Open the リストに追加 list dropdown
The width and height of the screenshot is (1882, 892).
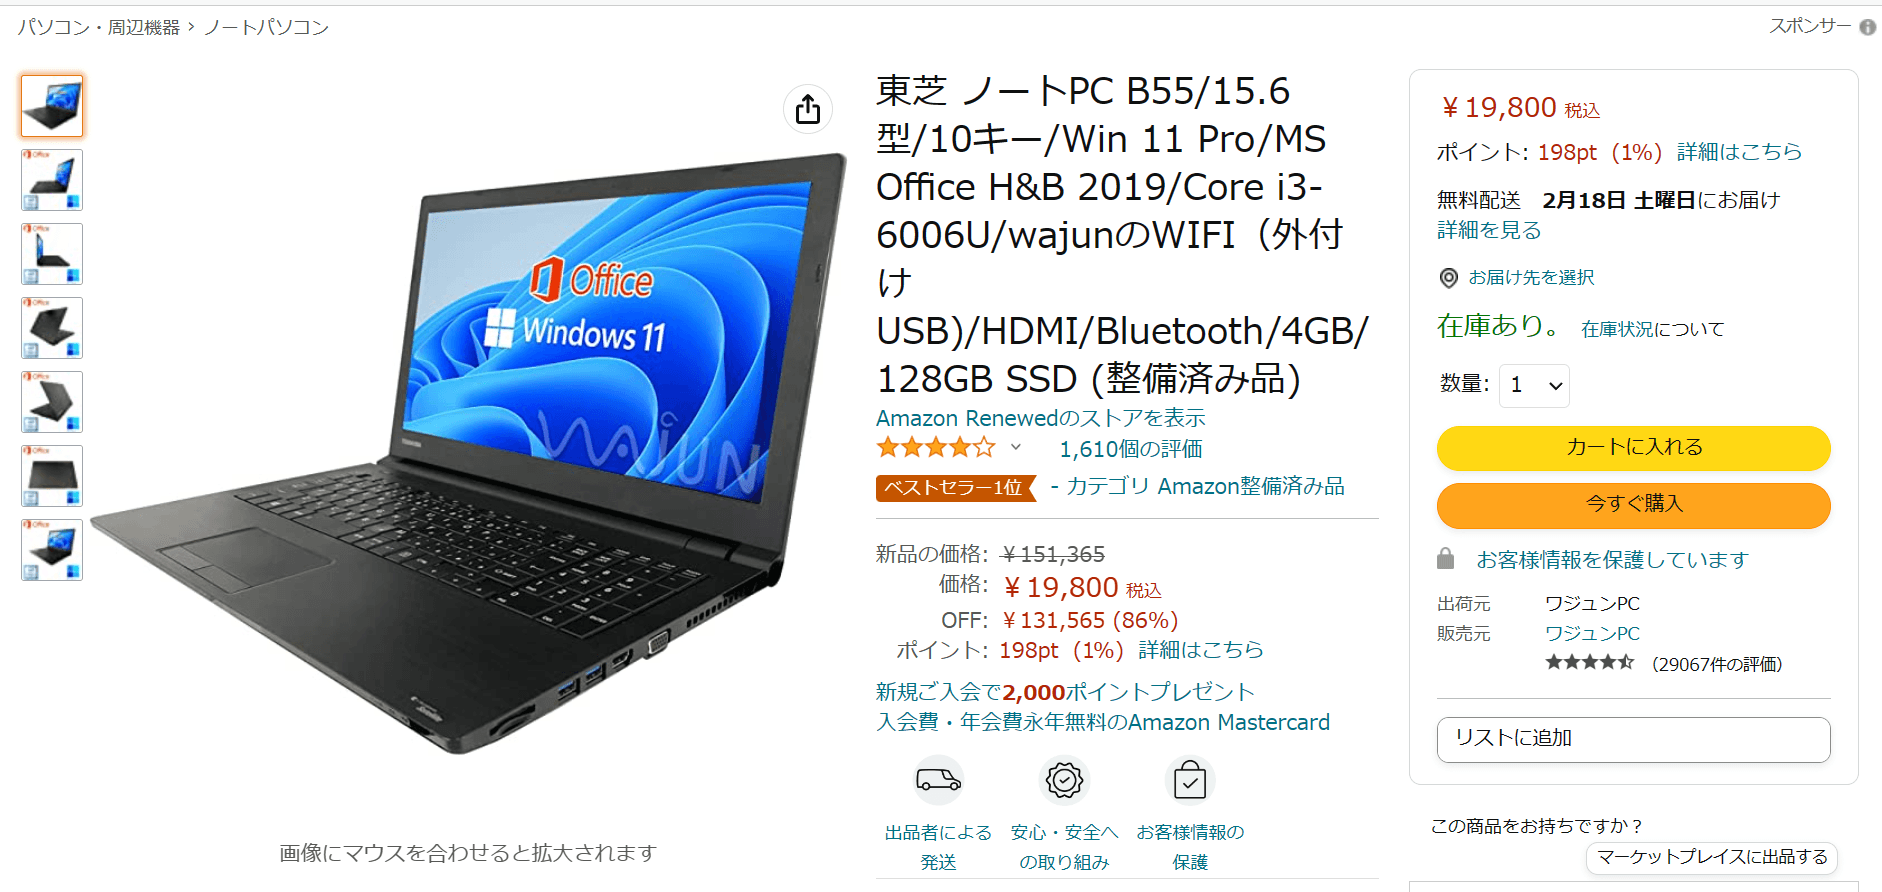pos(1633,739)
